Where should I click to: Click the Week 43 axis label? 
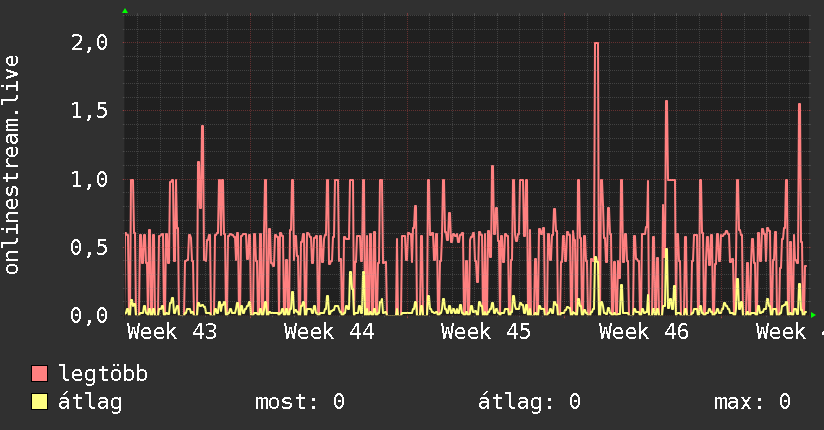point(172,332)
